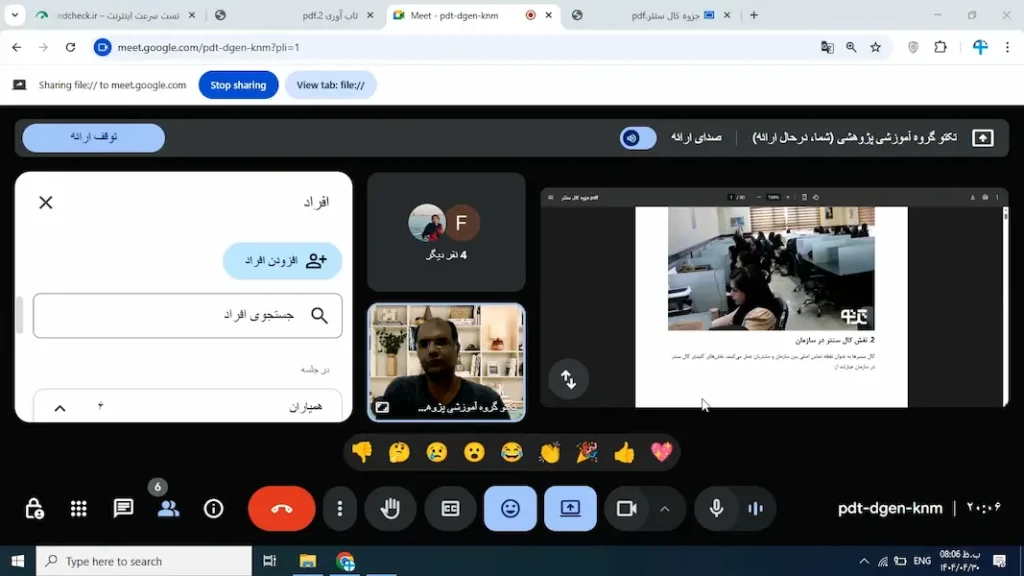Send the clapping hands reaction
1024x576 pixels.
pyautogui.click(x=548, y=451)
